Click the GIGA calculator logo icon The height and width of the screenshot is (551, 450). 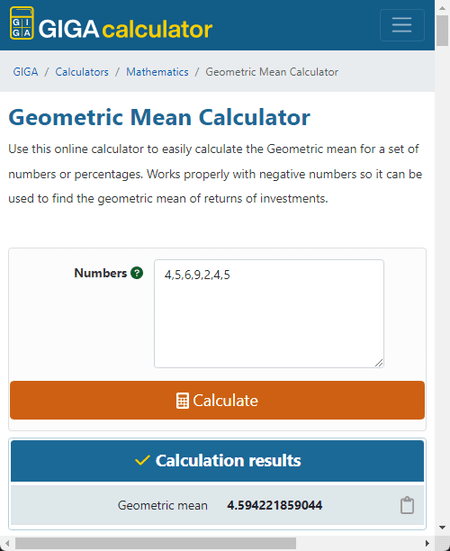(22, 24)
